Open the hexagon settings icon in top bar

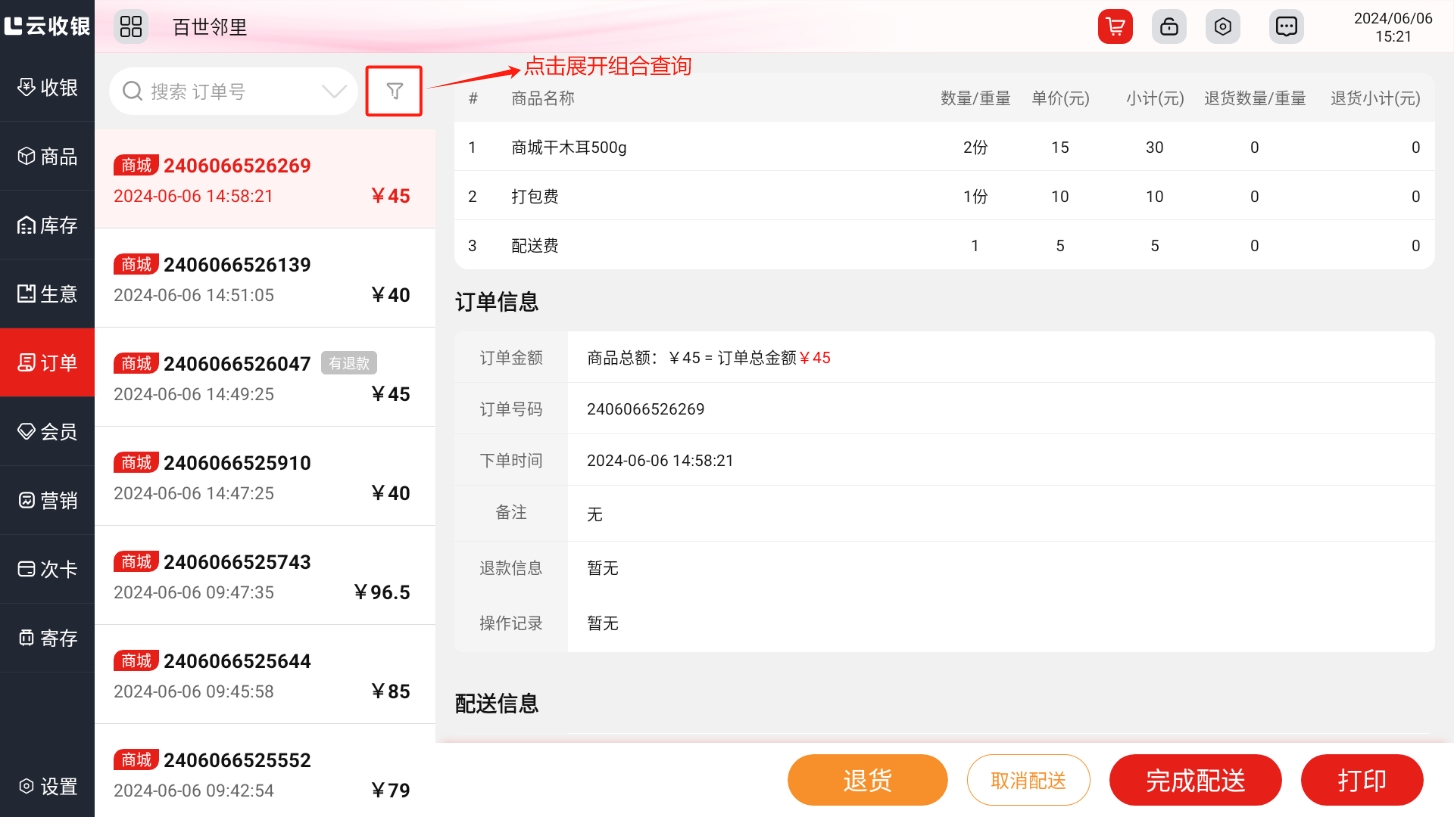coord(1222,27)
